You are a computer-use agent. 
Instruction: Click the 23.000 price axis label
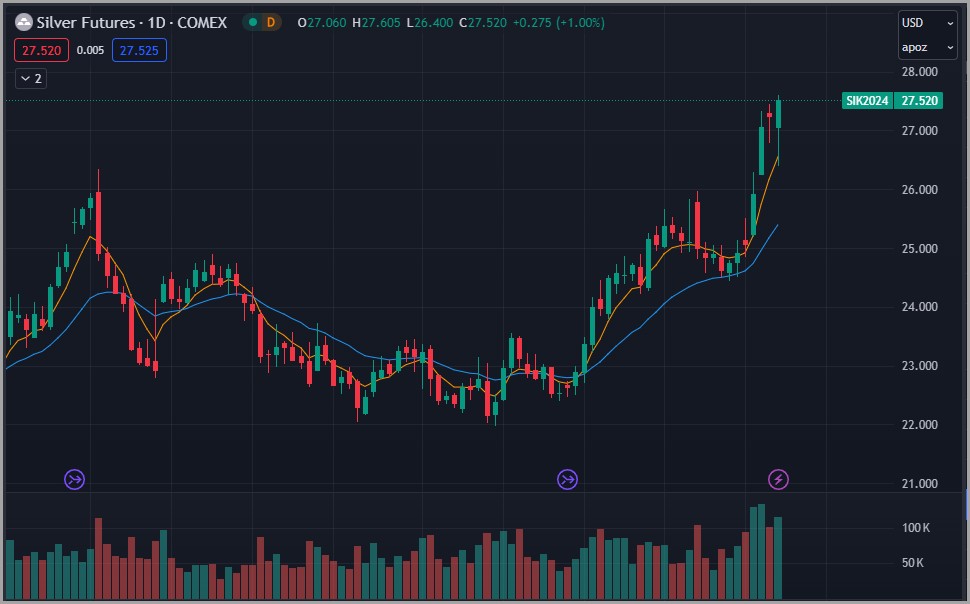pyautogui.click(x=919, y=366)
